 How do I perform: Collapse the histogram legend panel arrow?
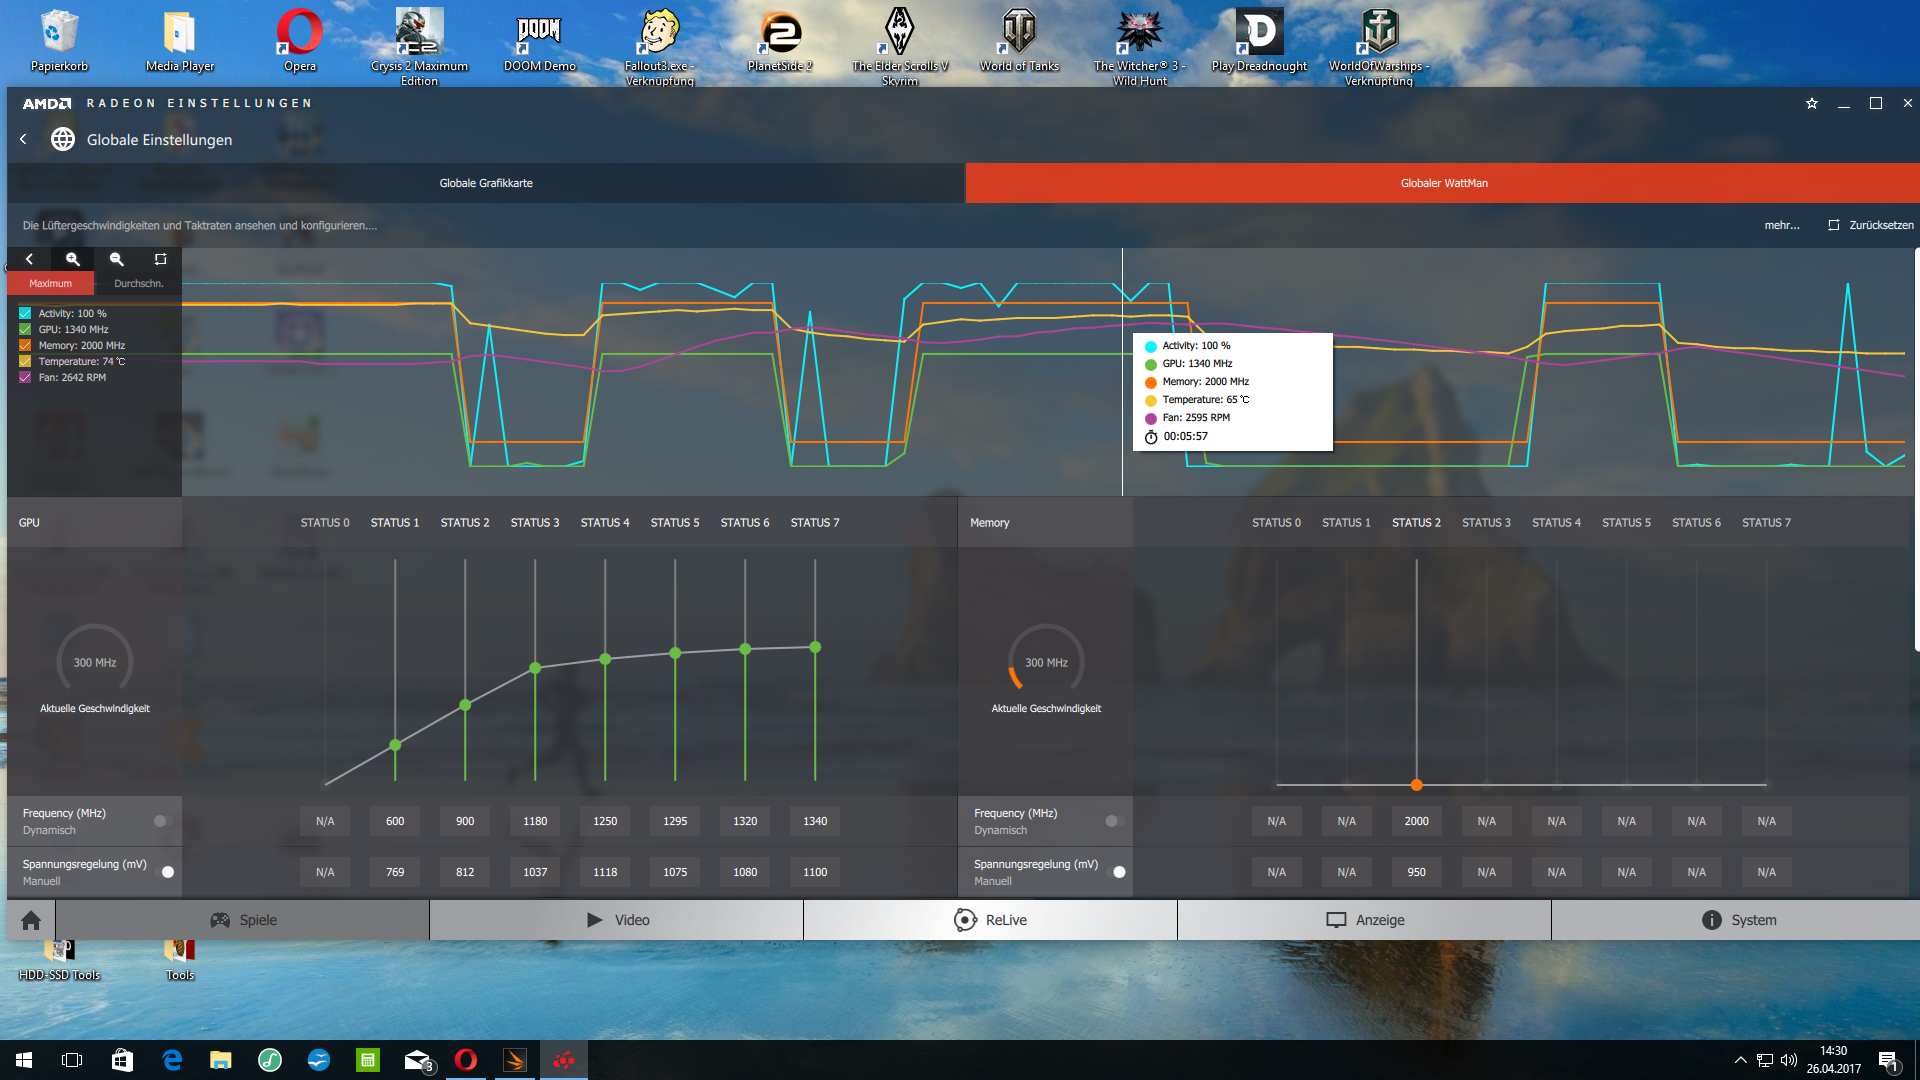(x=29, y=259)
